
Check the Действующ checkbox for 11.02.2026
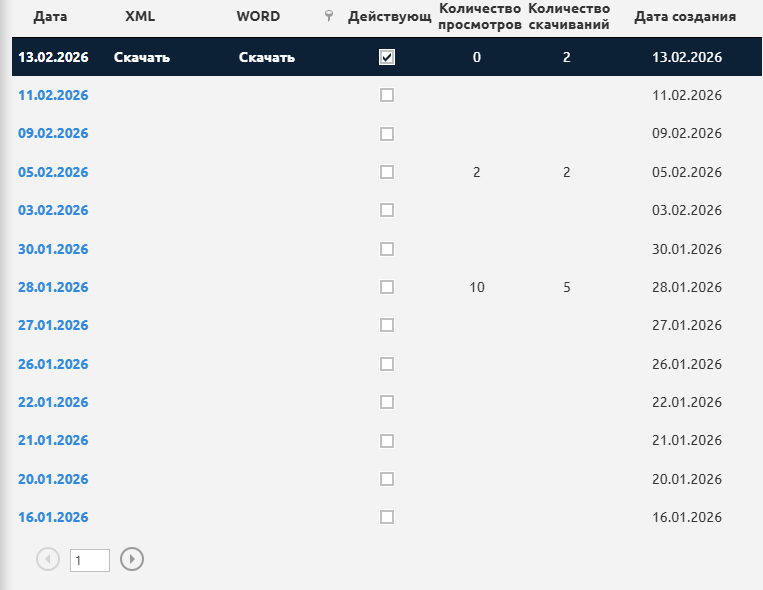click(387, 95)
